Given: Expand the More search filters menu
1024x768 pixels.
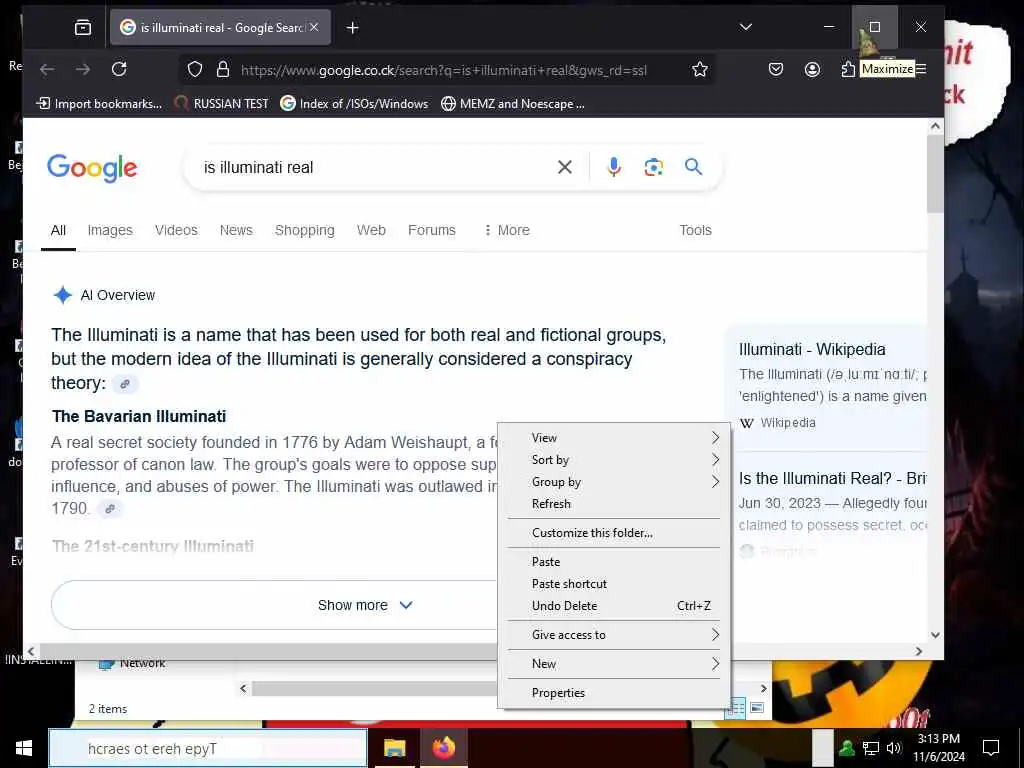Looking at the screenshot, I should (x=507, y=230).
